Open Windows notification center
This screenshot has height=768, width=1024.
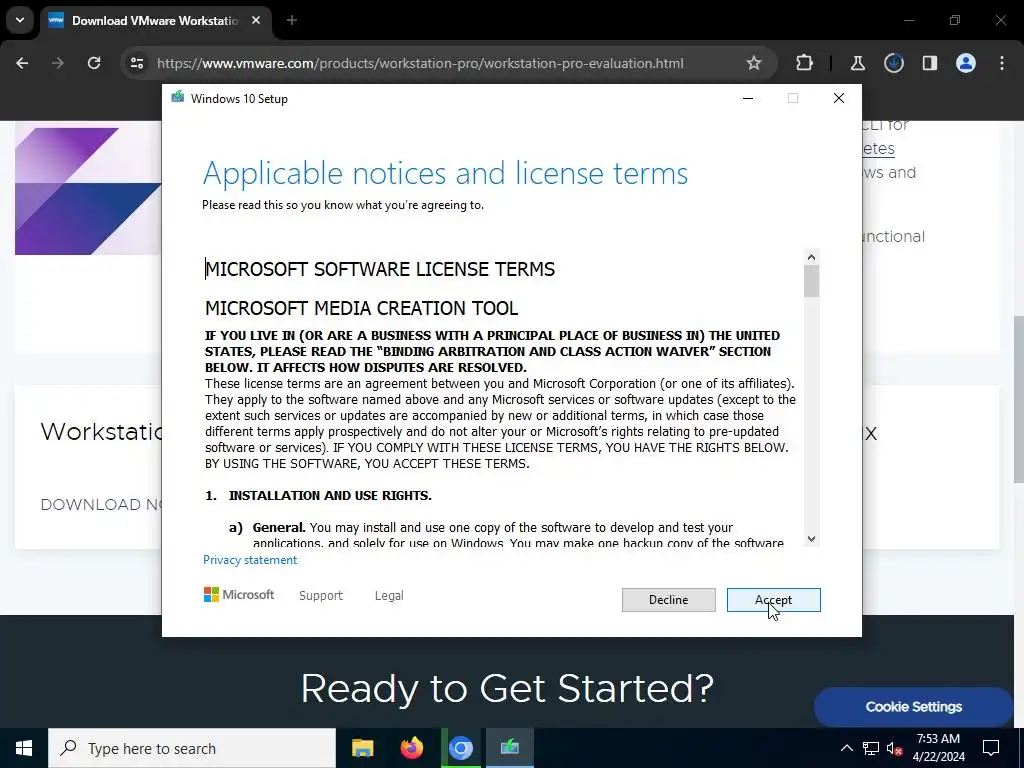991,748
